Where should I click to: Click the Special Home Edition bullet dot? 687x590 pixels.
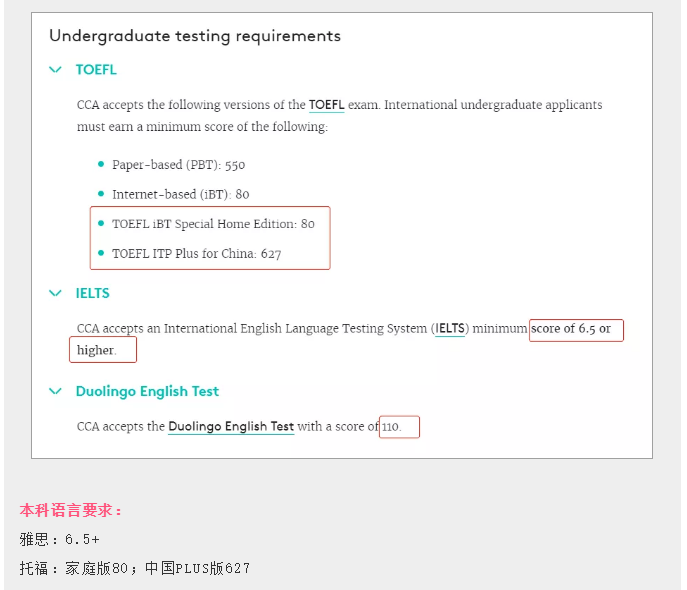101,223
